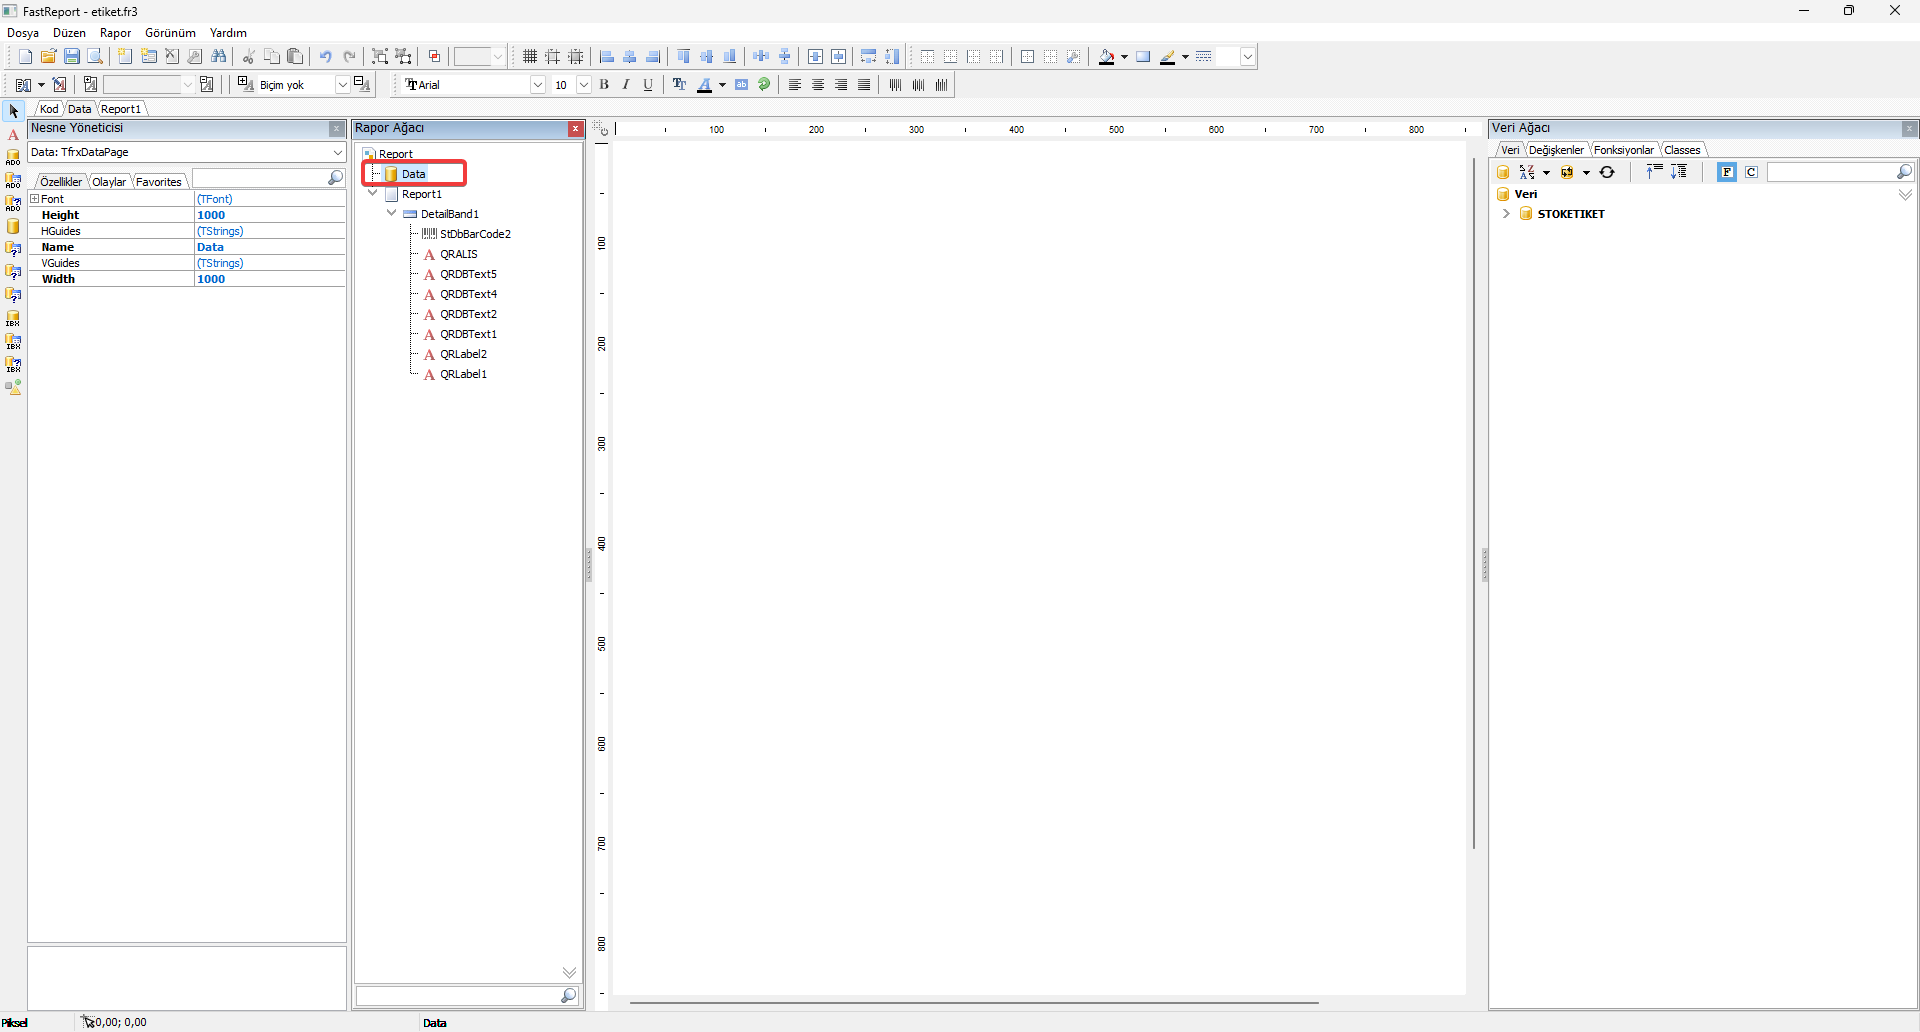1920x1032 pixels.
Task: Select the text object tool in left sidebar
Action: [13, 134]
